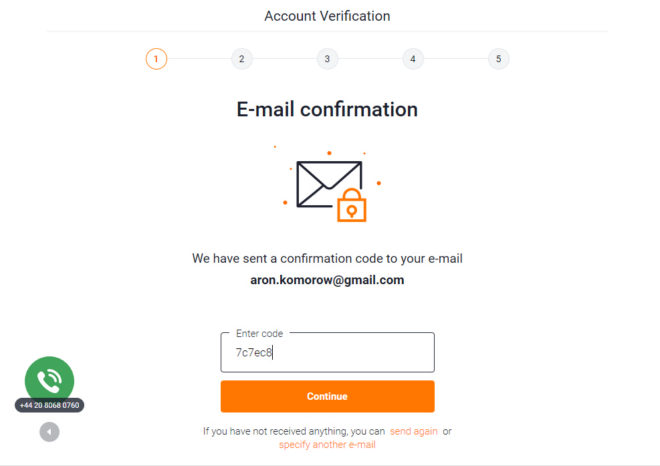Select step 4 in the progress indicator
Viewport: 660px width, 466px height.
413,59
